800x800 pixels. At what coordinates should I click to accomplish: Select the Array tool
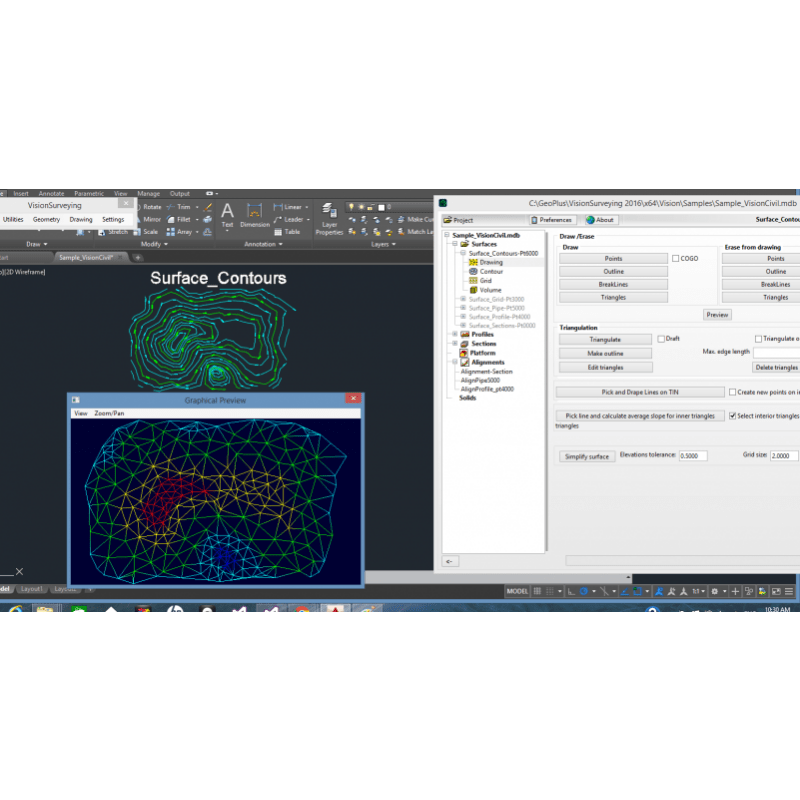[x=179, y=232]
